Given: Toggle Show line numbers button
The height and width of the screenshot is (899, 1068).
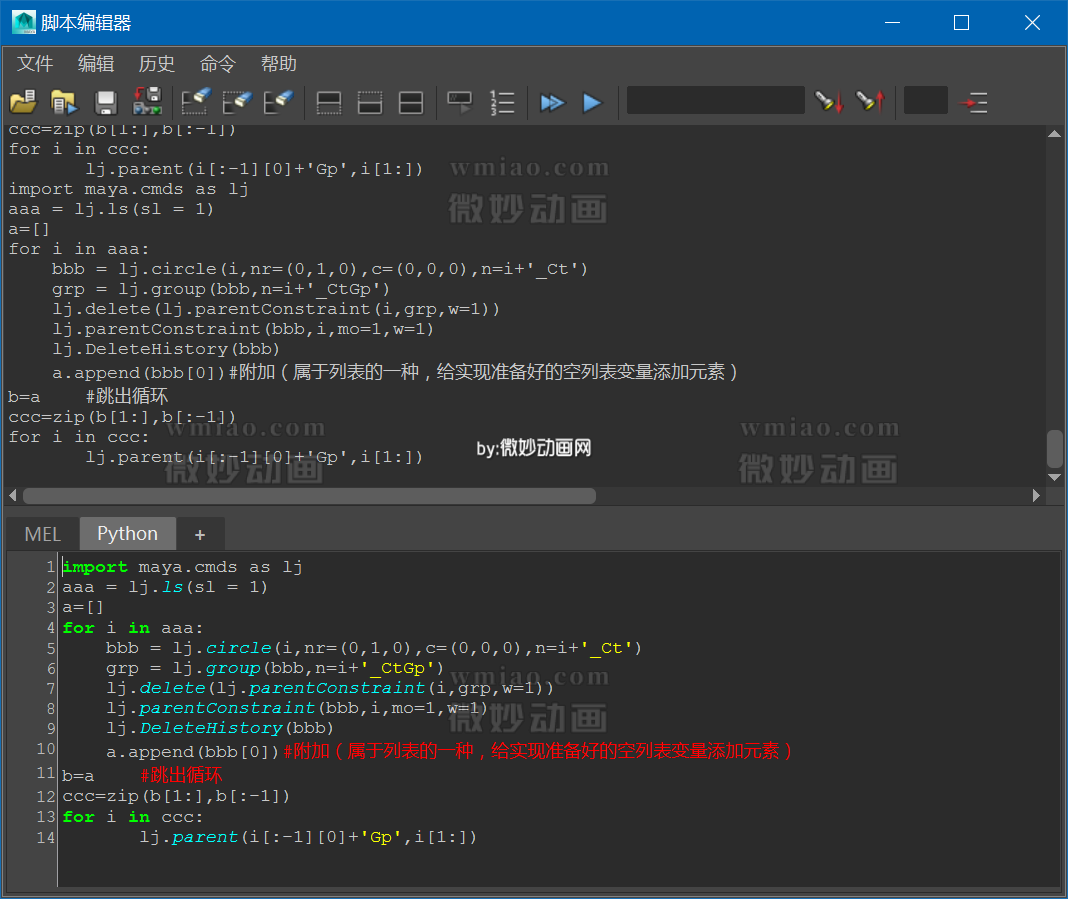Looking at the screenshot, I should pyautogui.click(x=502, y=102).
